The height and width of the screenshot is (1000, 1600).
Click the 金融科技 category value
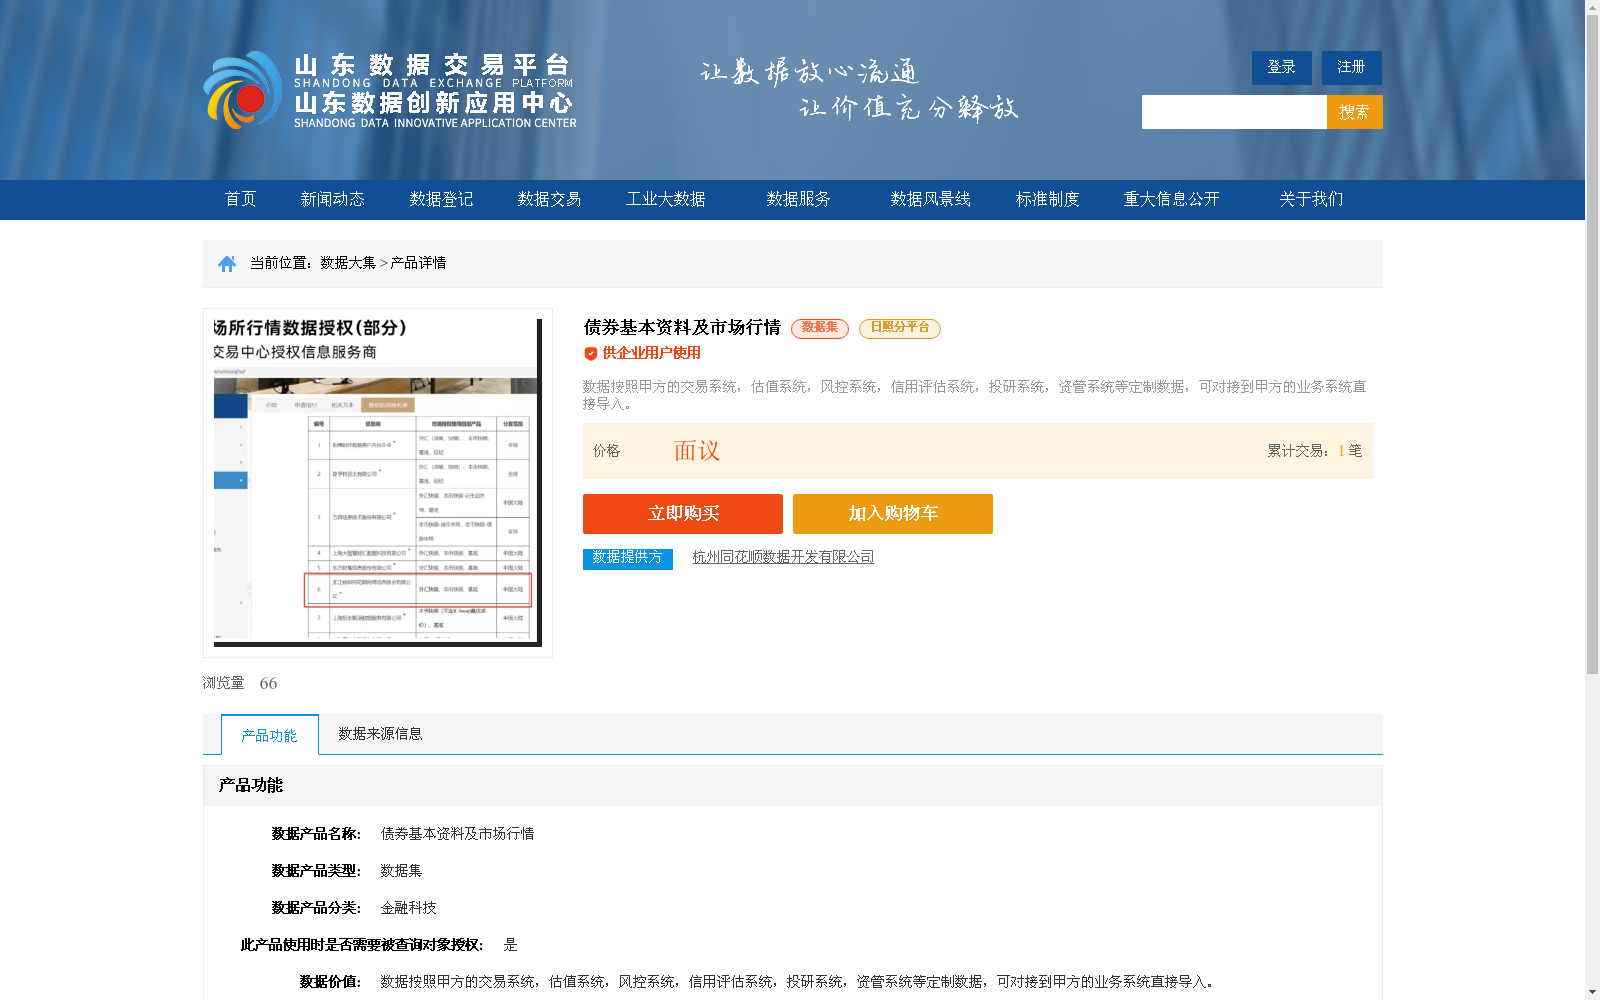pyautogui.click(x=408, y=908)
